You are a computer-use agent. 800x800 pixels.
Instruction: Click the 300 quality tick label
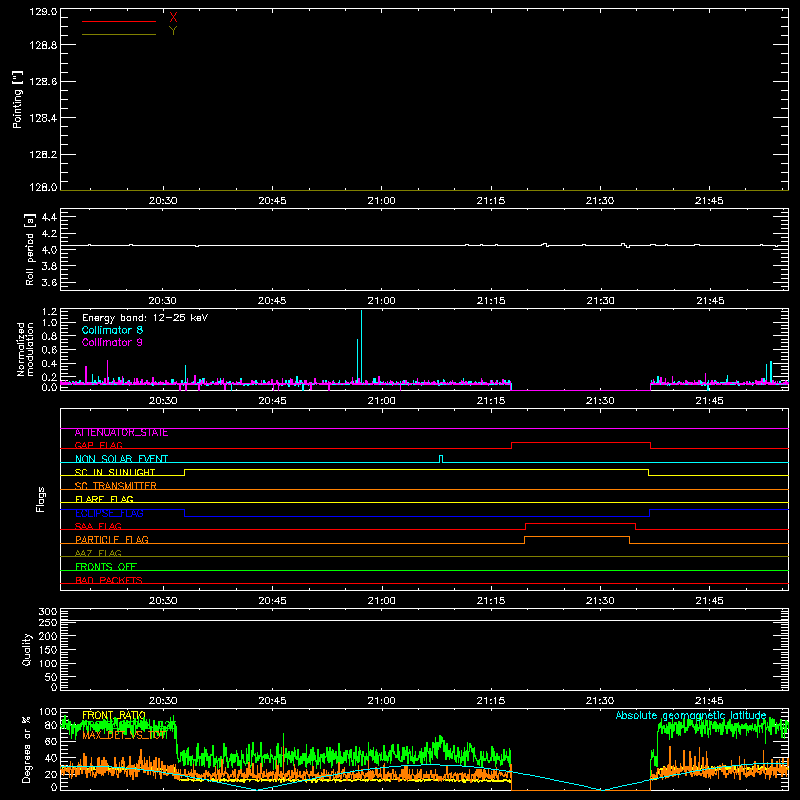[47, 612]
